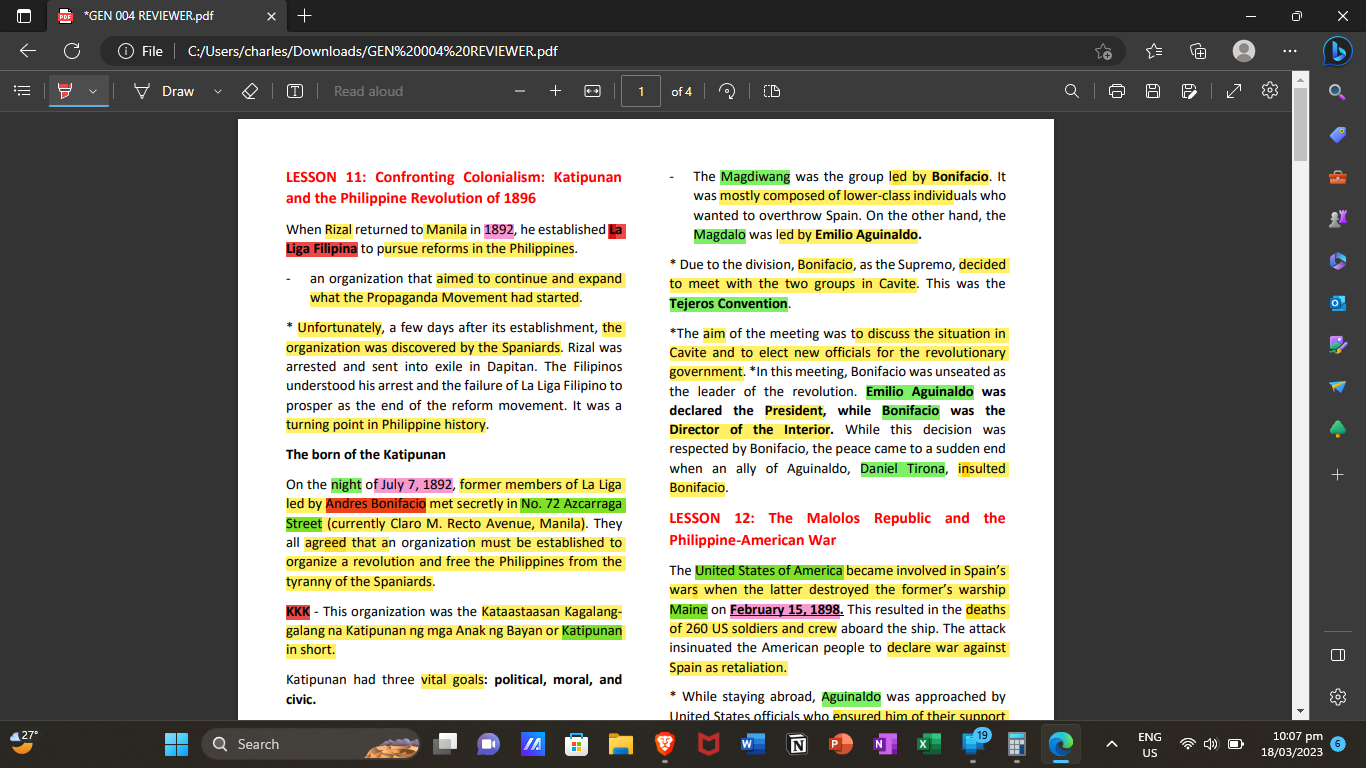This screenshot has width=1366, height=768.
Task: Open the user profile menu
Action: 1244,51
